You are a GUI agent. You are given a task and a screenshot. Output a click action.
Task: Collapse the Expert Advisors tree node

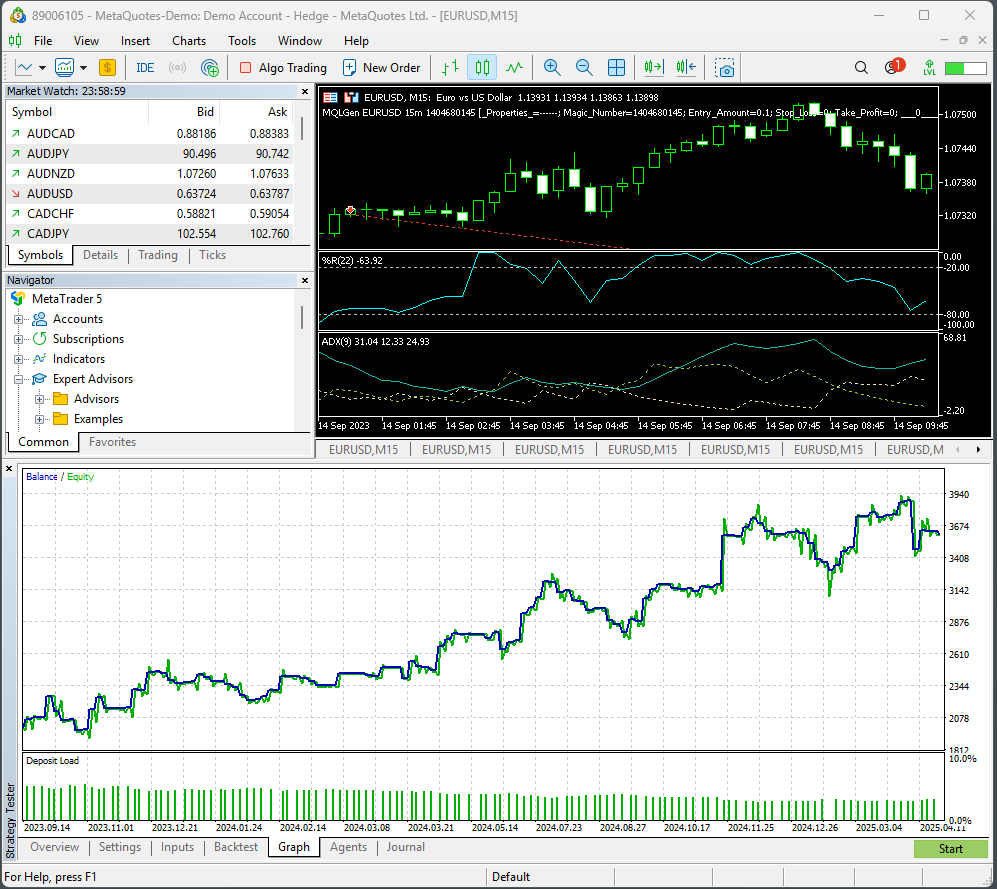18,379
